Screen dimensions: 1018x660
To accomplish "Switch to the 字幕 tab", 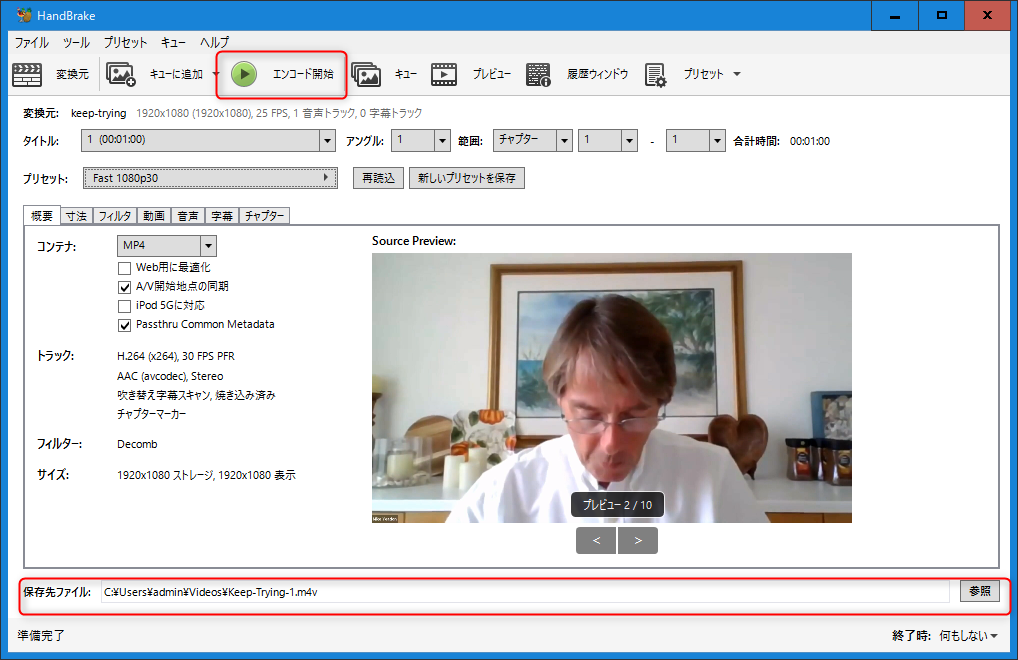I will point(222,216).
